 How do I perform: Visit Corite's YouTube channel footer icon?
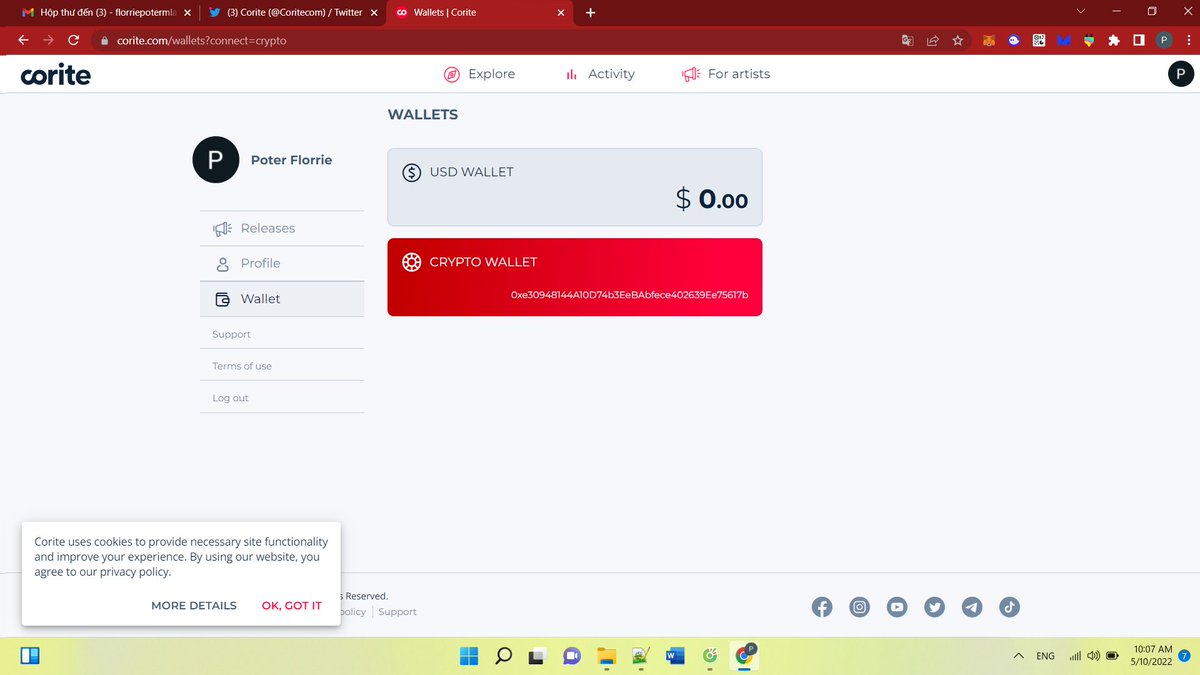coord(897,607)
